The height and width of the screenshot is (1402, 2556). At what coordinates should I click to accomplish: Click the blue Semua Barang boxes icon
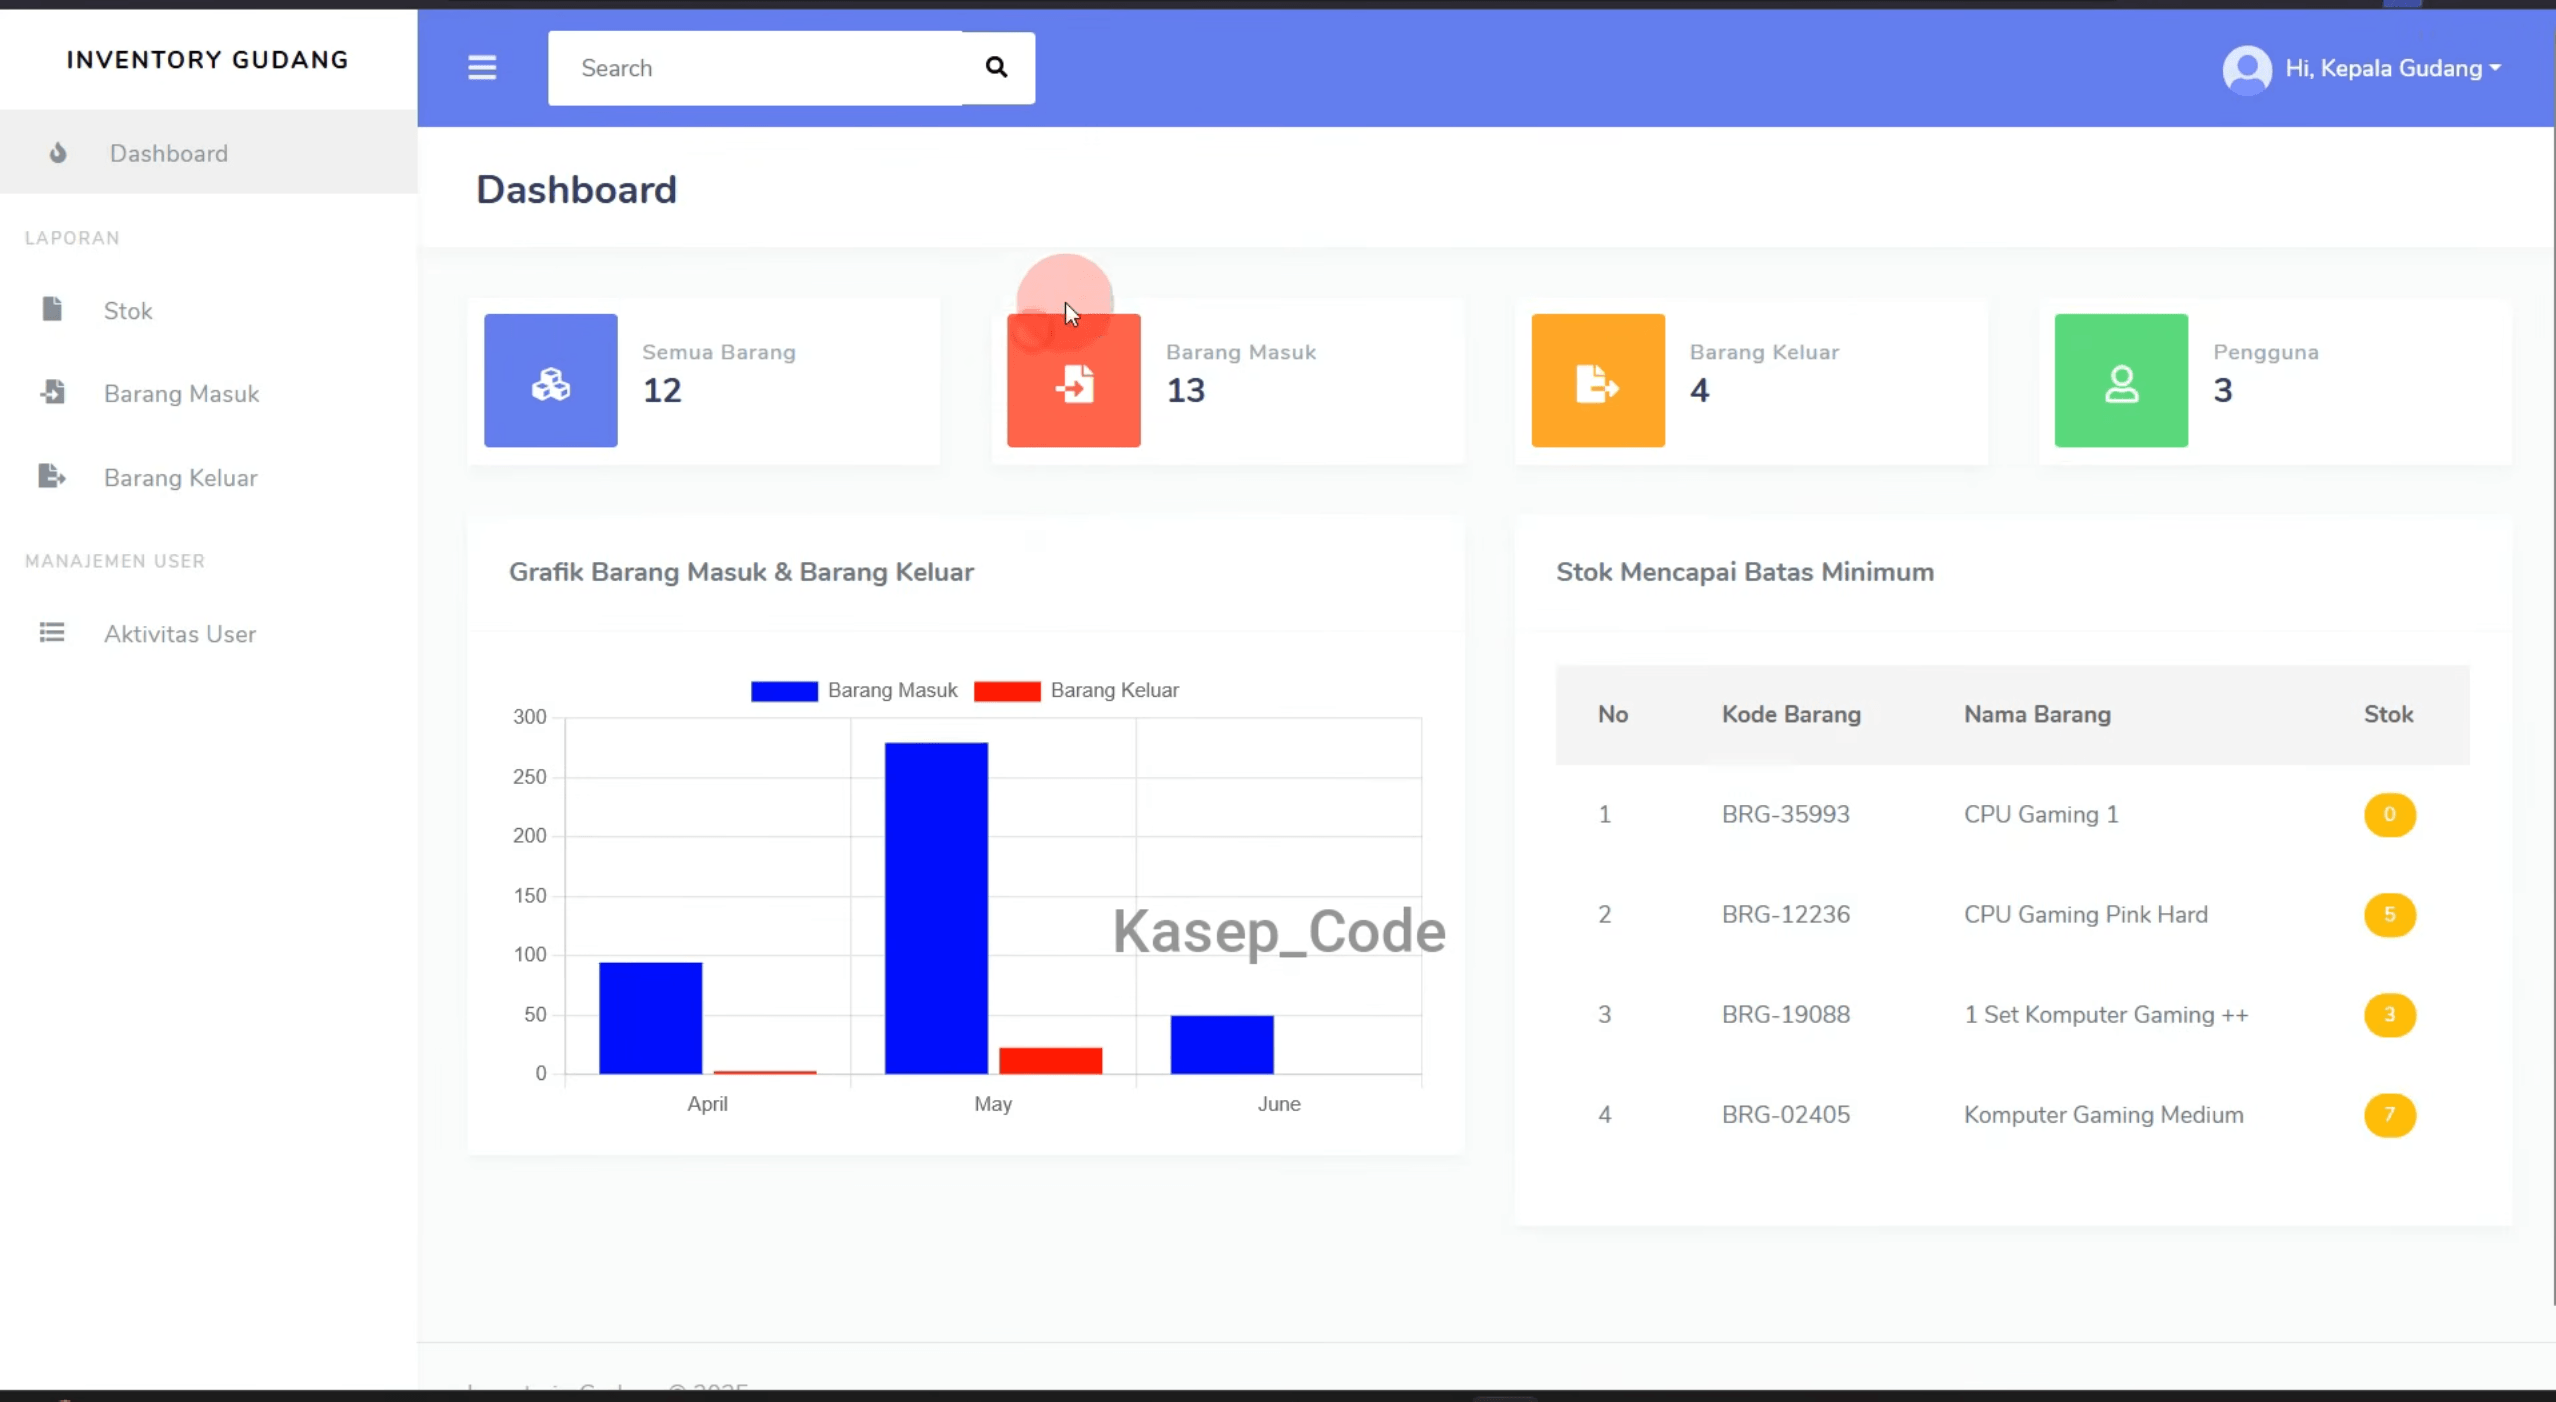[x=551, y=380]
